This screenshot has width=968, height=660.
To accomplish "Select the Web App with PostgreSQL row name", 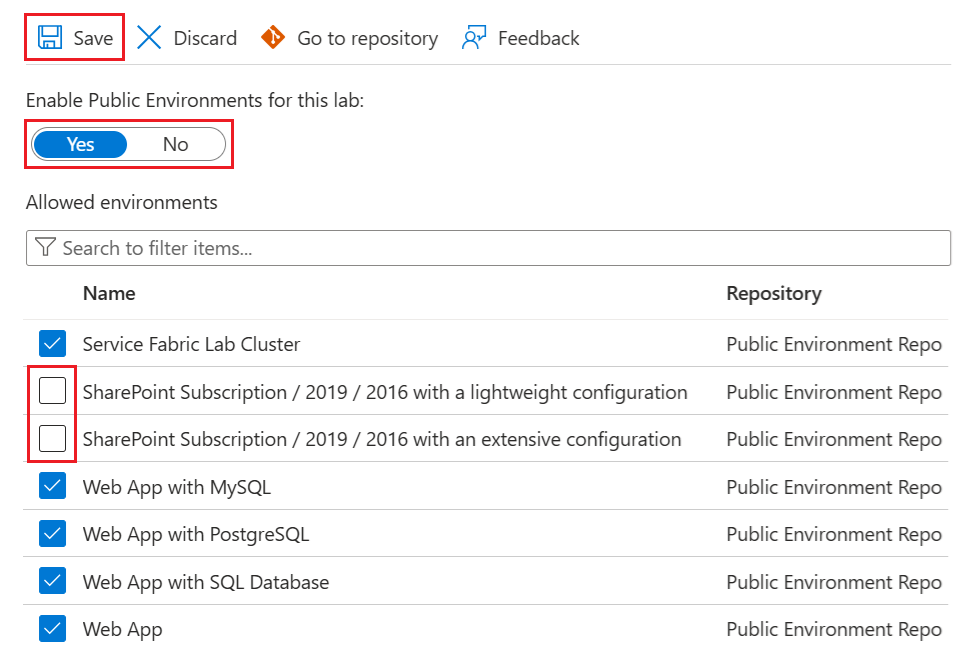I will 196,534.
